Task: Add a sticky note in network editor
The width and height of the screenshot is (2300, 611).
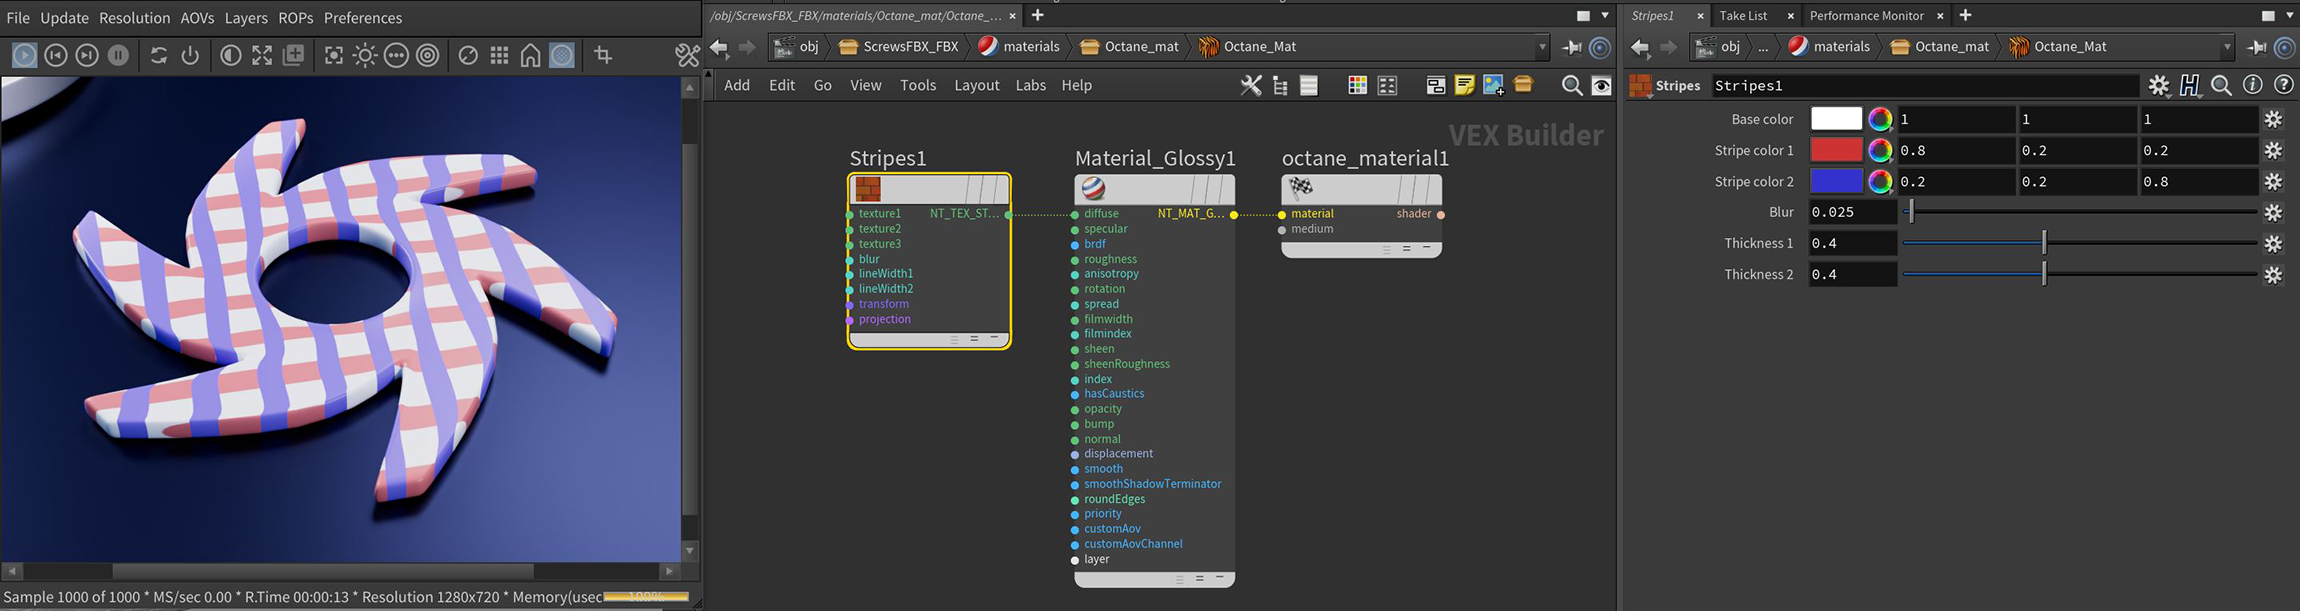Action: 1464,86
